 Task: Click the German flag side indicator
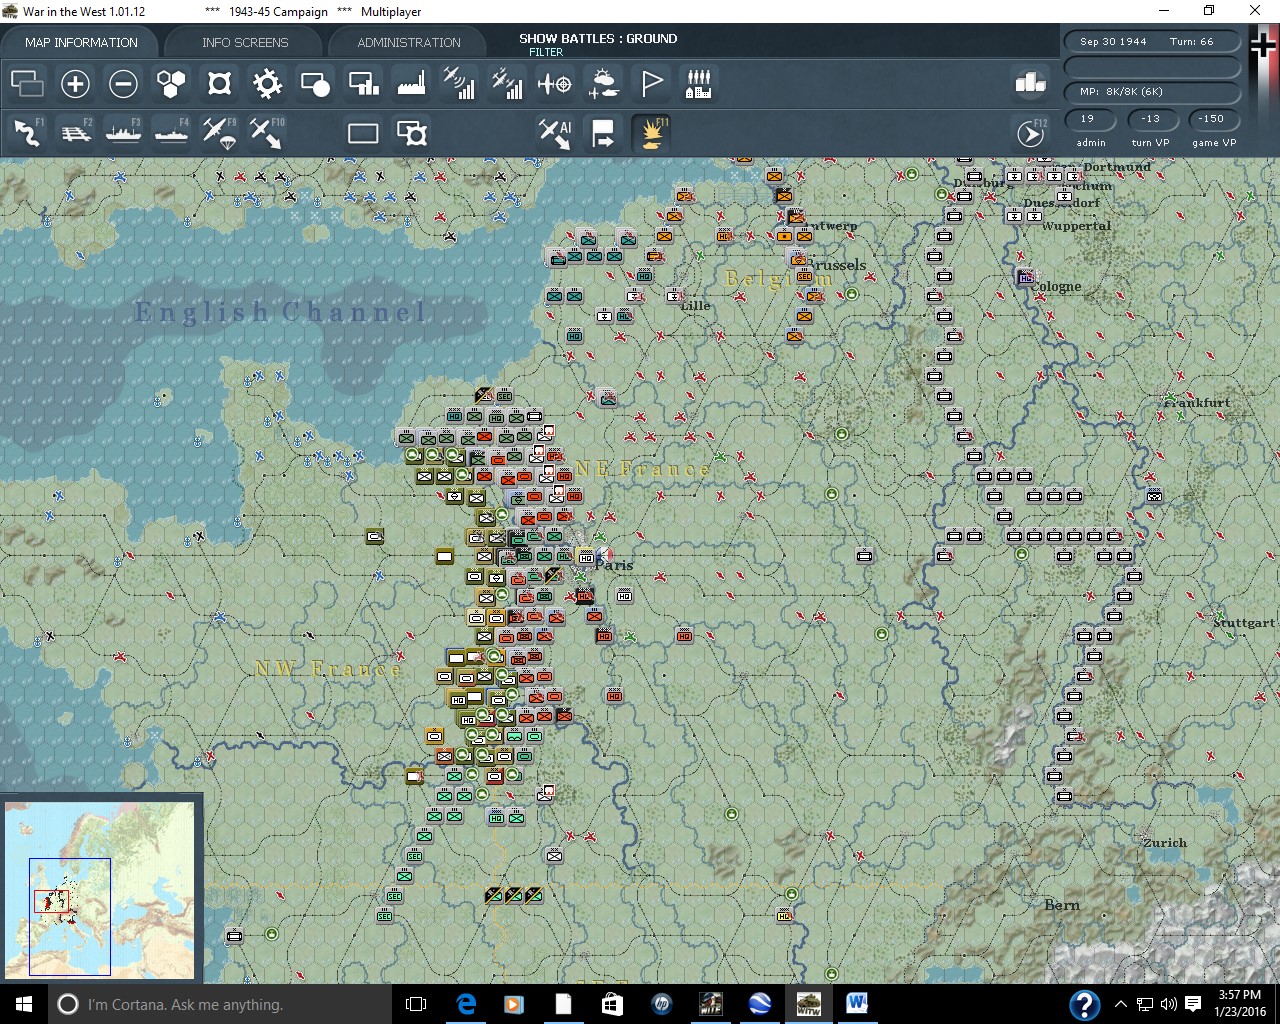1263,45
